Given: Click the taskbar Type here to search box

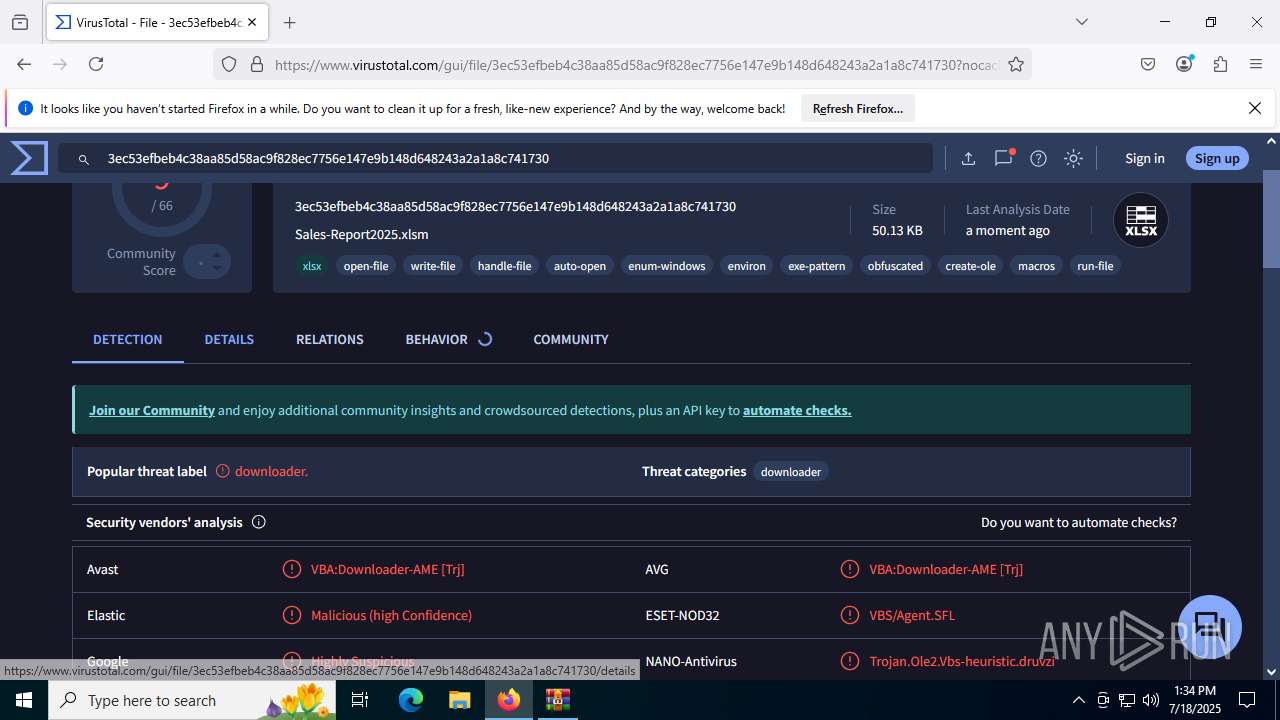Looking at the screenshot, I should coord(190,700).
